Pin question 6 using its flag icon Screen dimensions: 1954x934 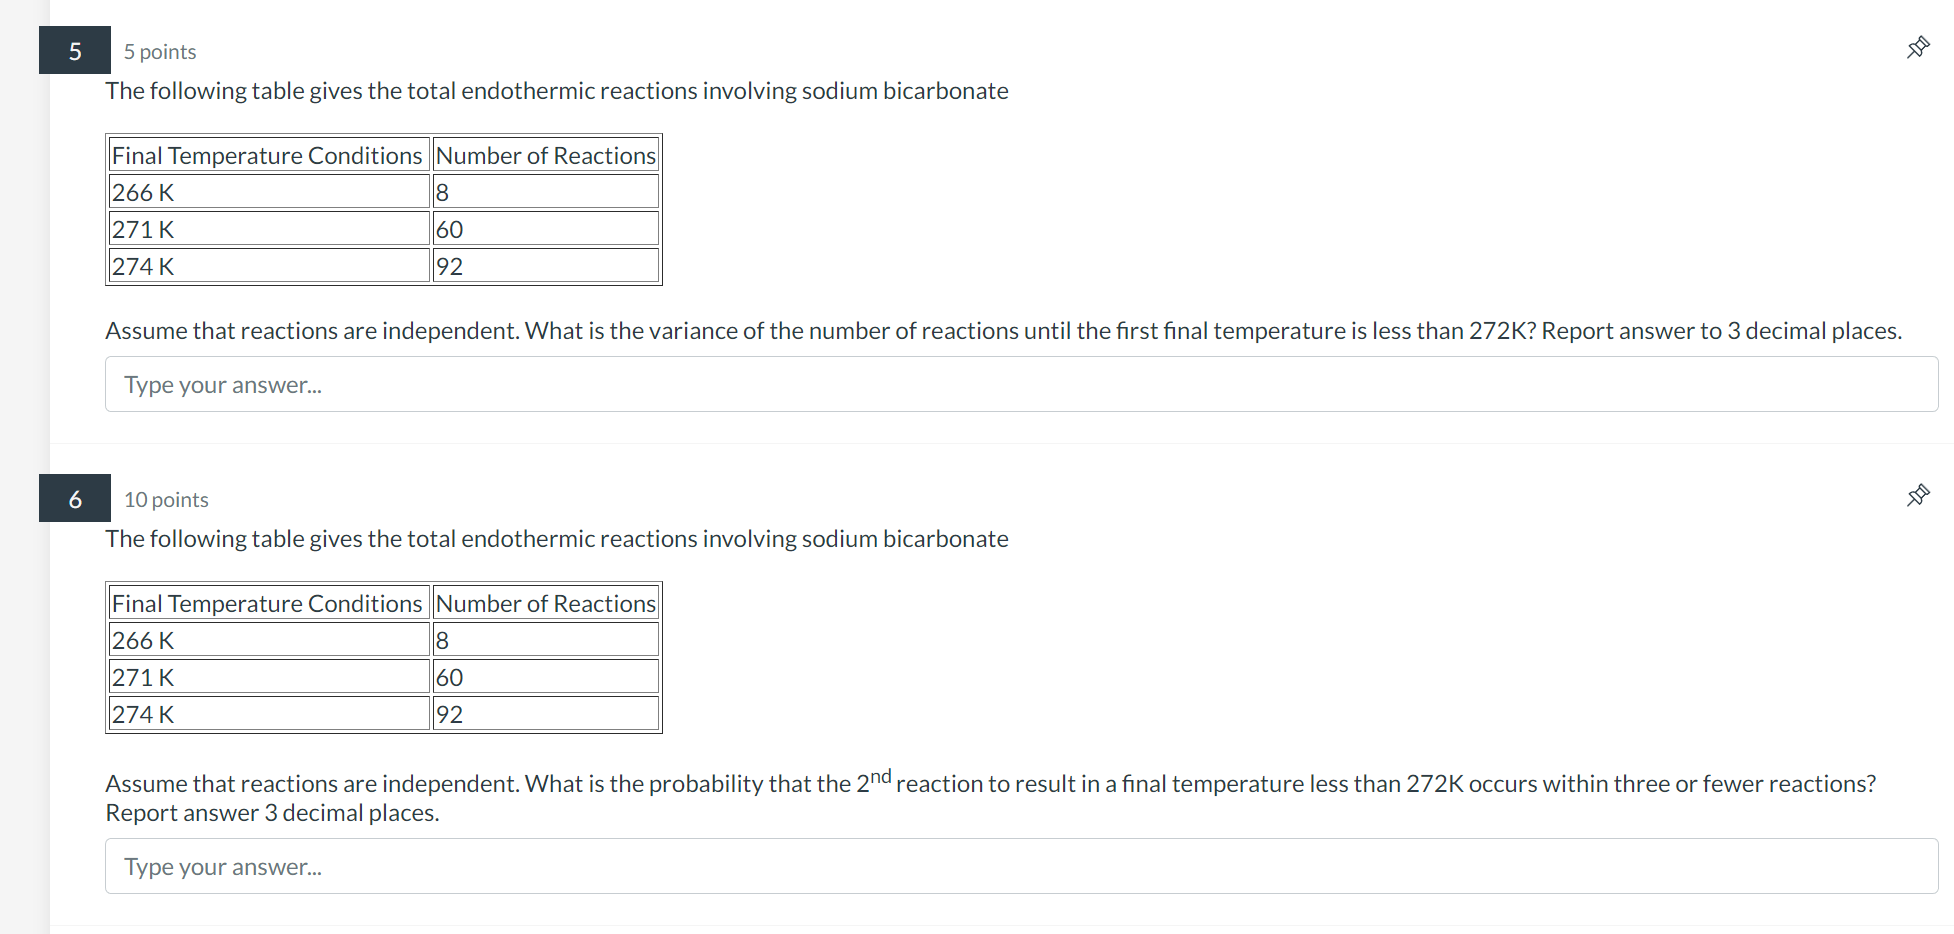point(1917,495)
